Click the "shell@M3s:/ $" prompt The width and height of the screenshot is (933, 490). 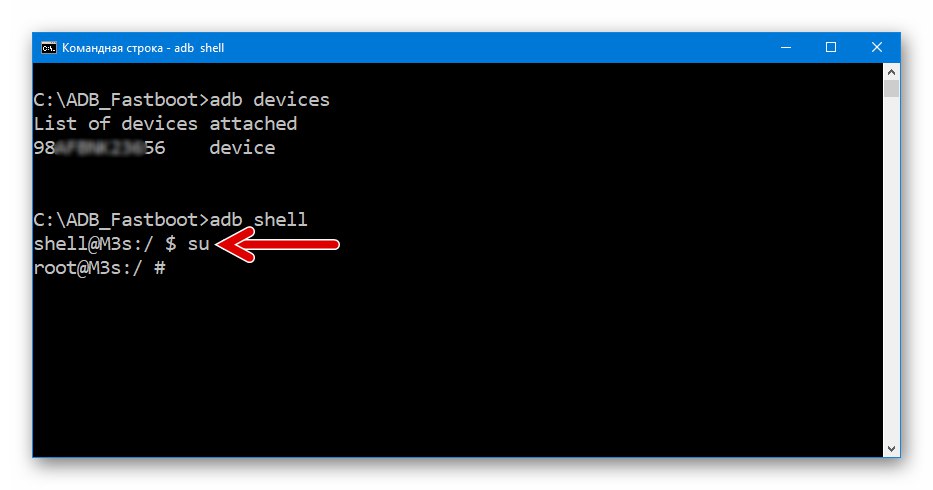pyautogui.click(x=104, y=245)
